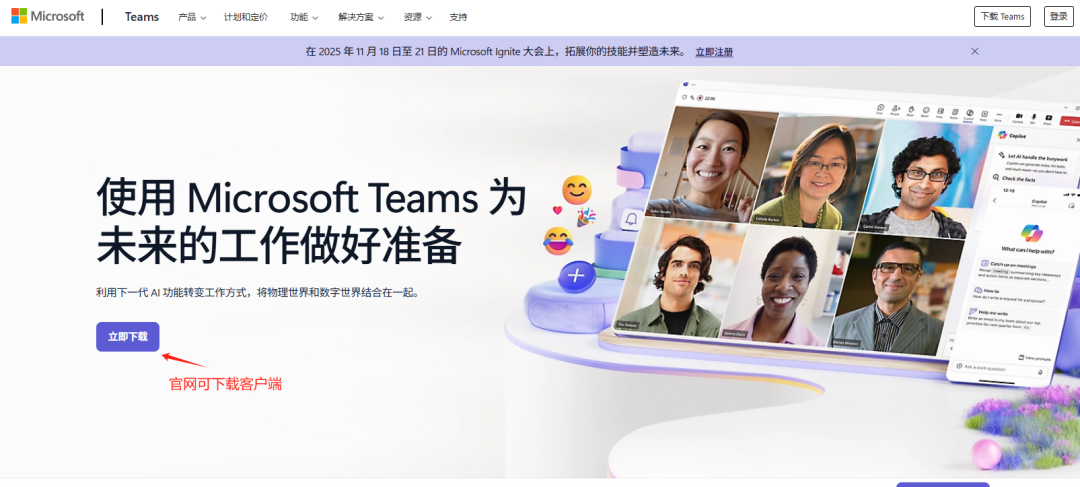Click the Mic icon in meeting toolbar
The image size is (1080, 487).
pyautogui.click(x=1032, y=119)
